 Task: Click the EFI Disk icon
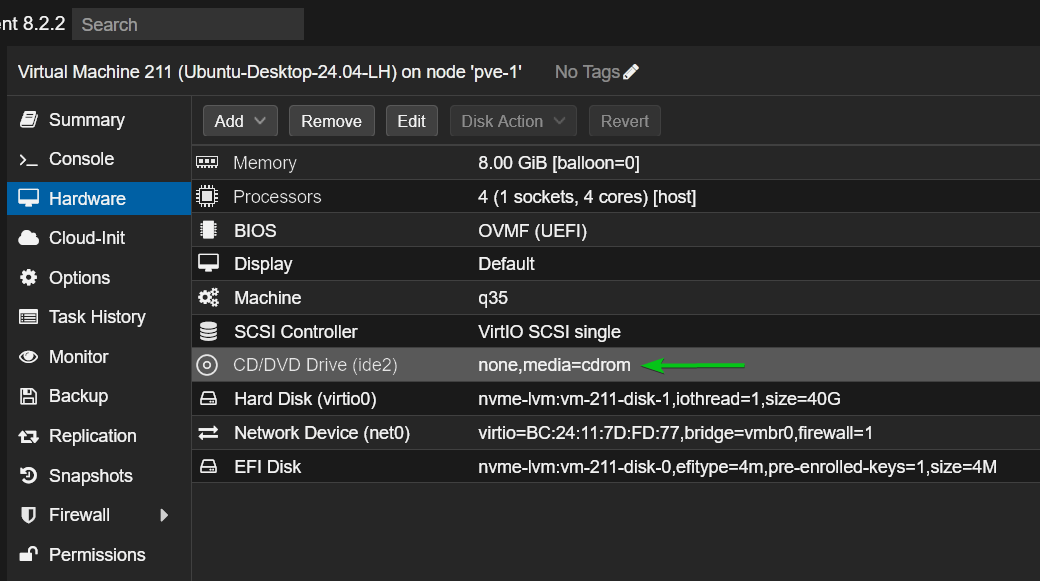click(x=207, y=466)
